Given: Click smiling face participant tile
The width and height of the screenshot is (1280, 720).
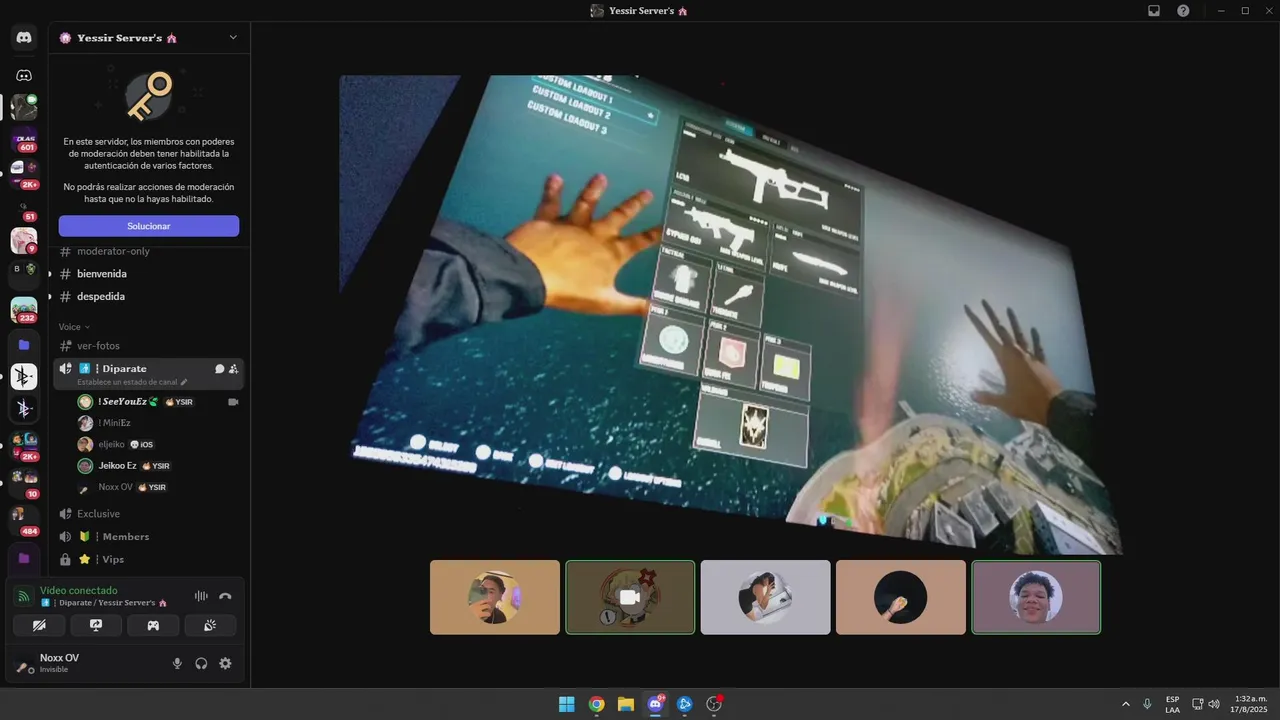Looking at the screenshot, I should point(1036,597).
